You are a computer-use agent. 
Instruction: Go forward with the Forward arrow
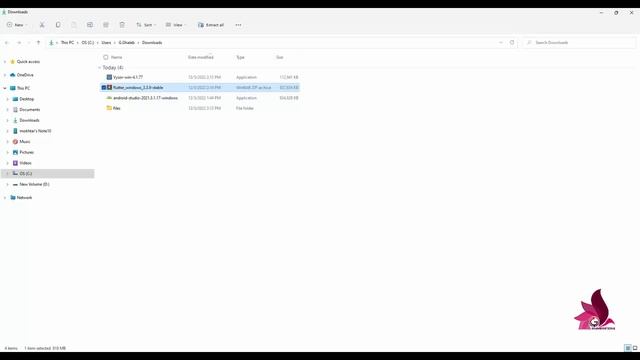18,42
